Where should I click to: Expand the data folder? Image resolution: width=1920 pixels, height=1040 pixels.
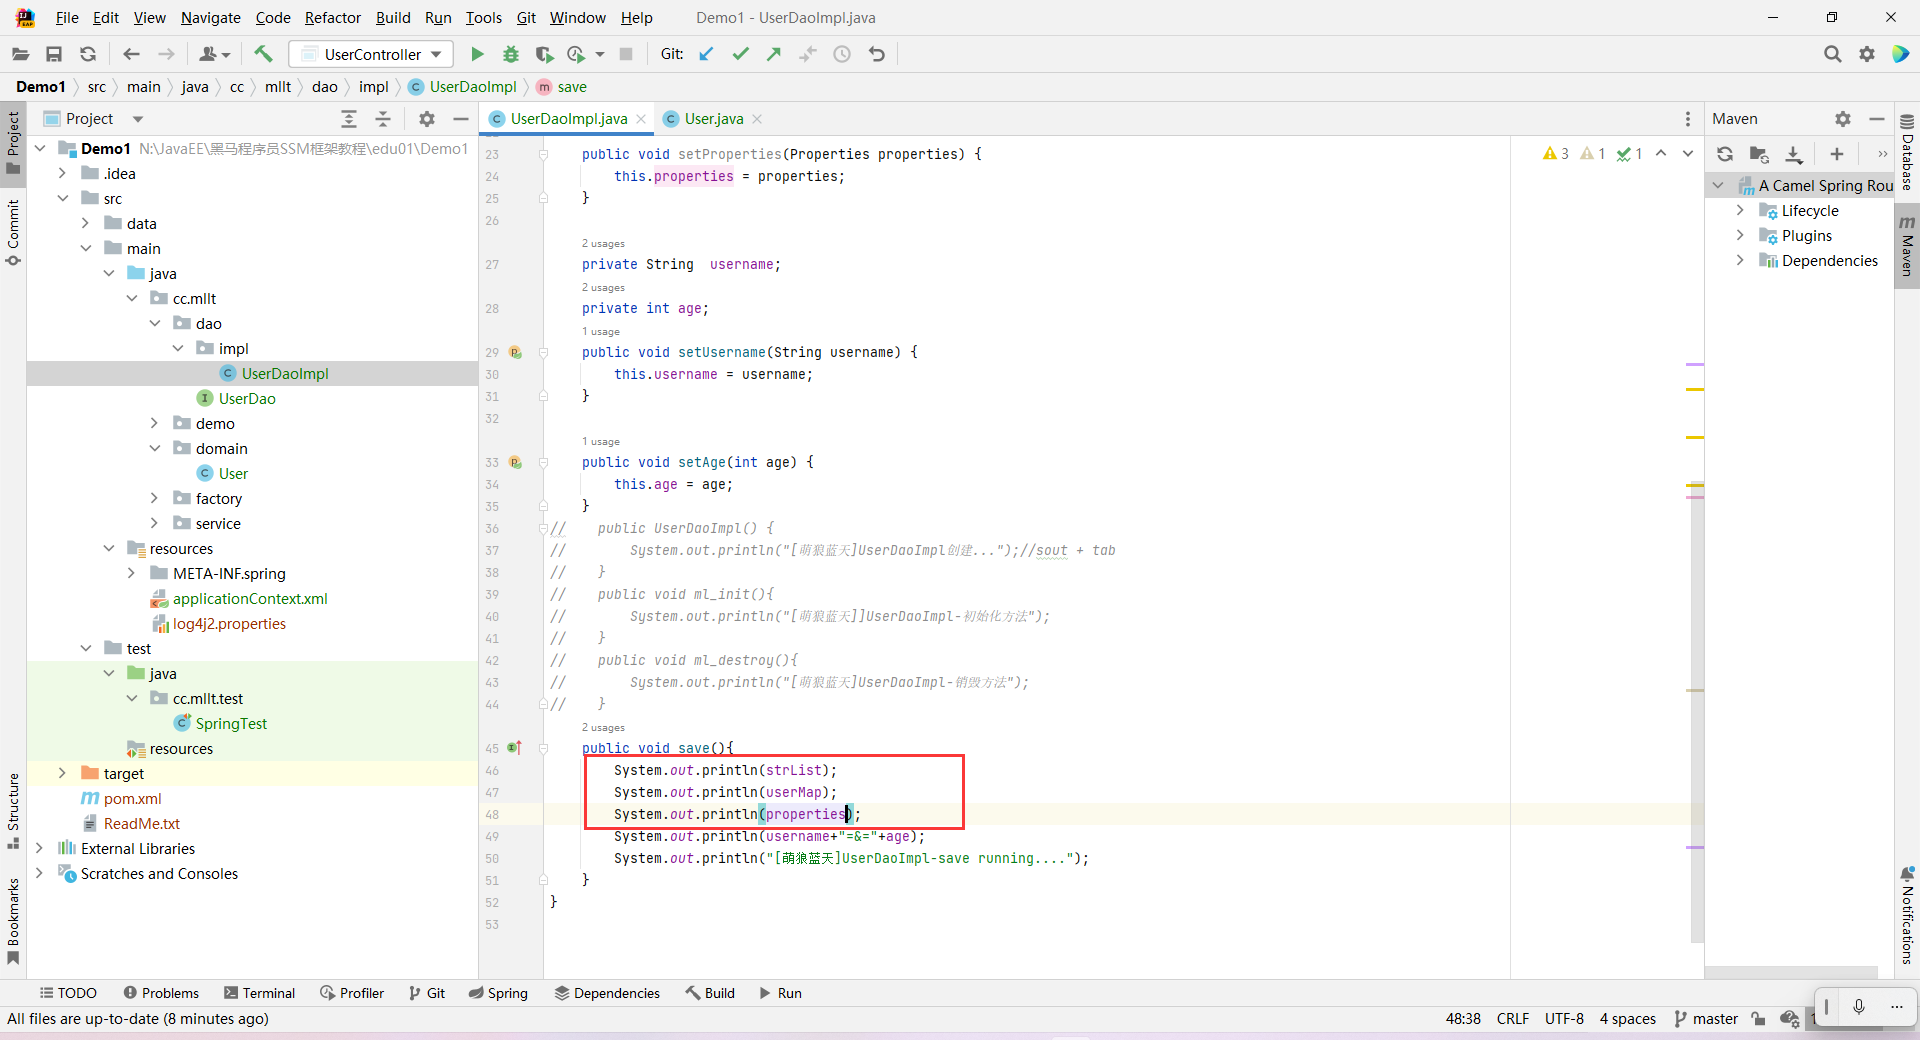click(85, 223)
